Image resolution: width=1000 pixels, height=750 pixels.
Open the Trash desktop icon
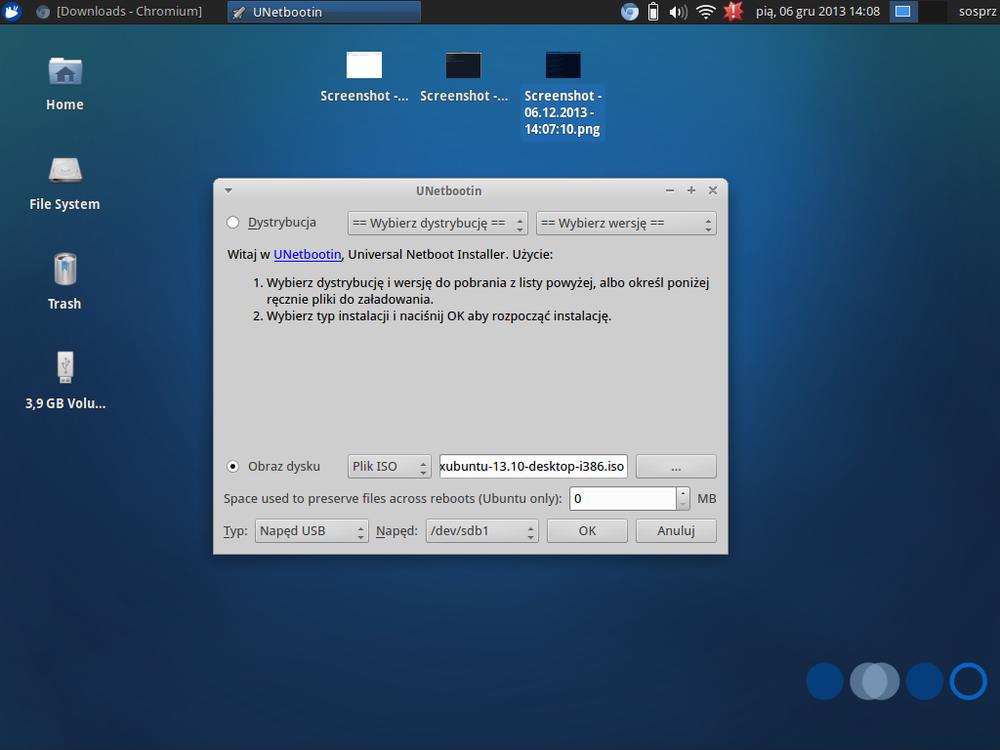click(x=65, y=268)
